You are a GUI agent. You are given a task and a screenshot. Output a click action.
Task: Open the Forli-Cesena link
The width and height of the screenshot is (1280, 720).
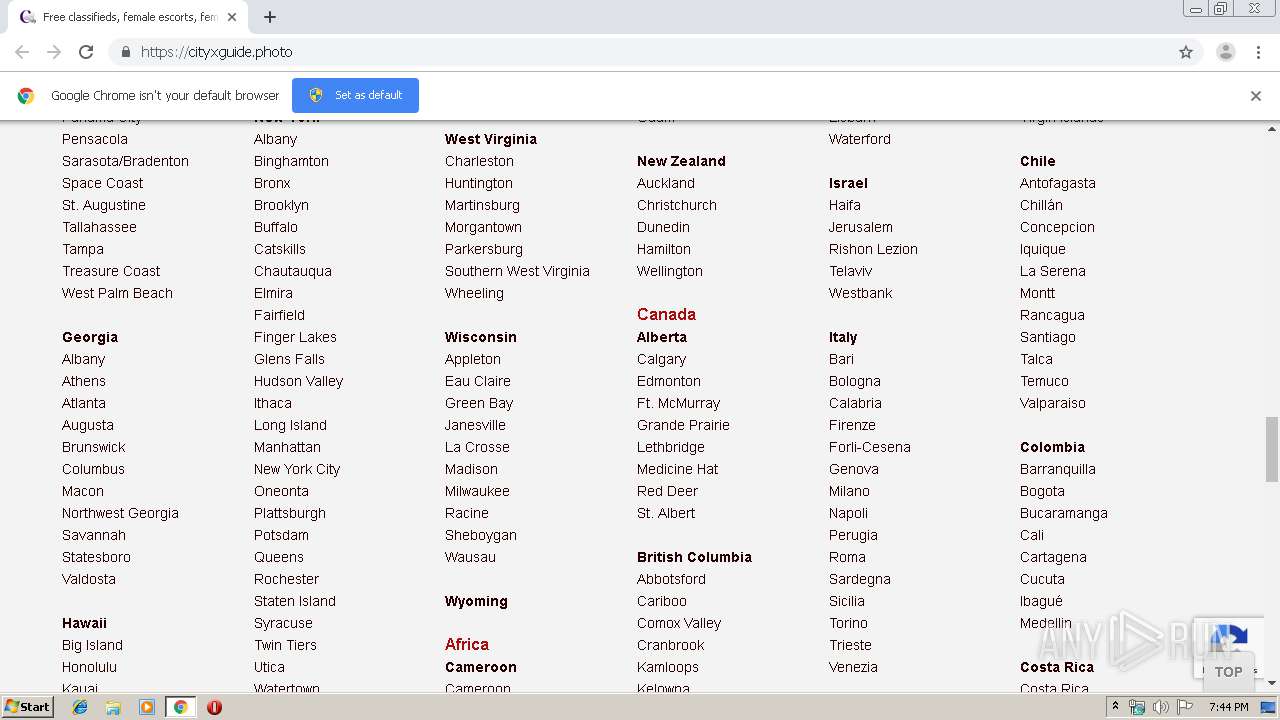pos(870,447)
